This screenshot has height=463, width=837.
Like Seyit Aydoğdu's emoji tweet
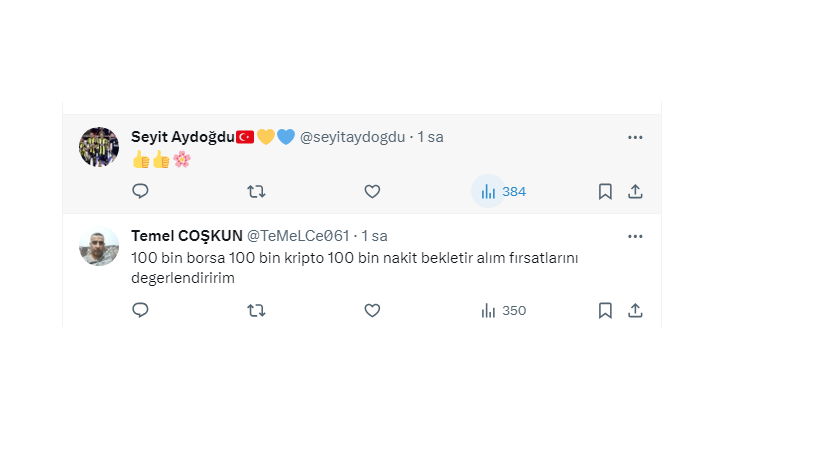pos(372,191)
